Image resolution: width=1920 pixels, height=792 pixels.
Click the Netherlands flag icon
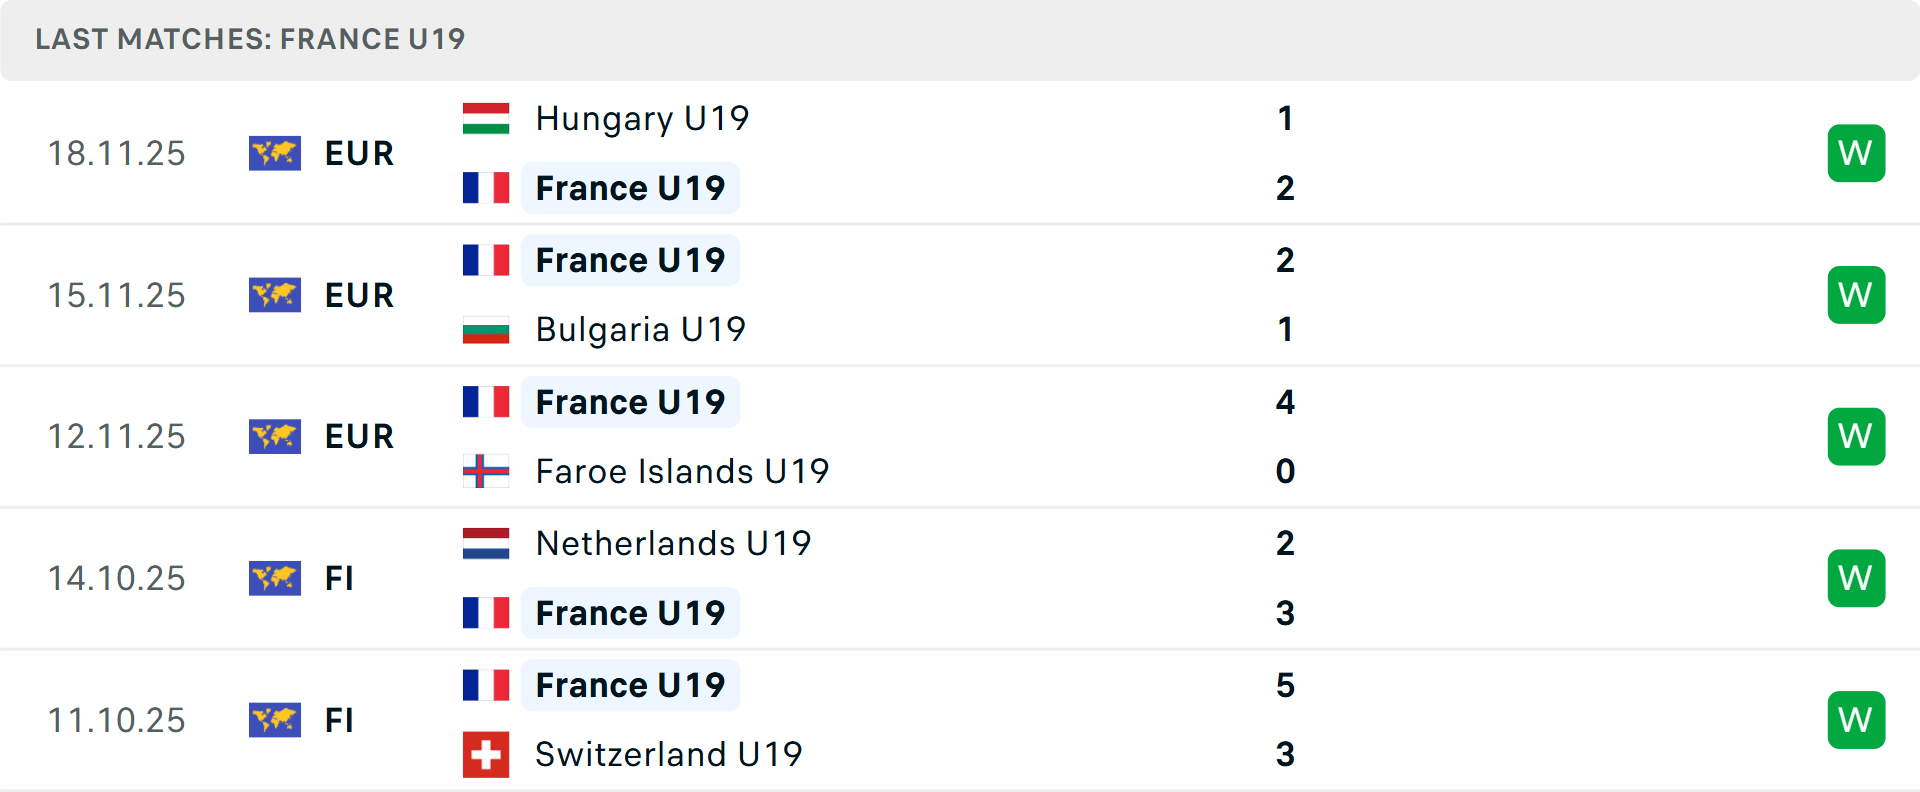tap(486, 543)
